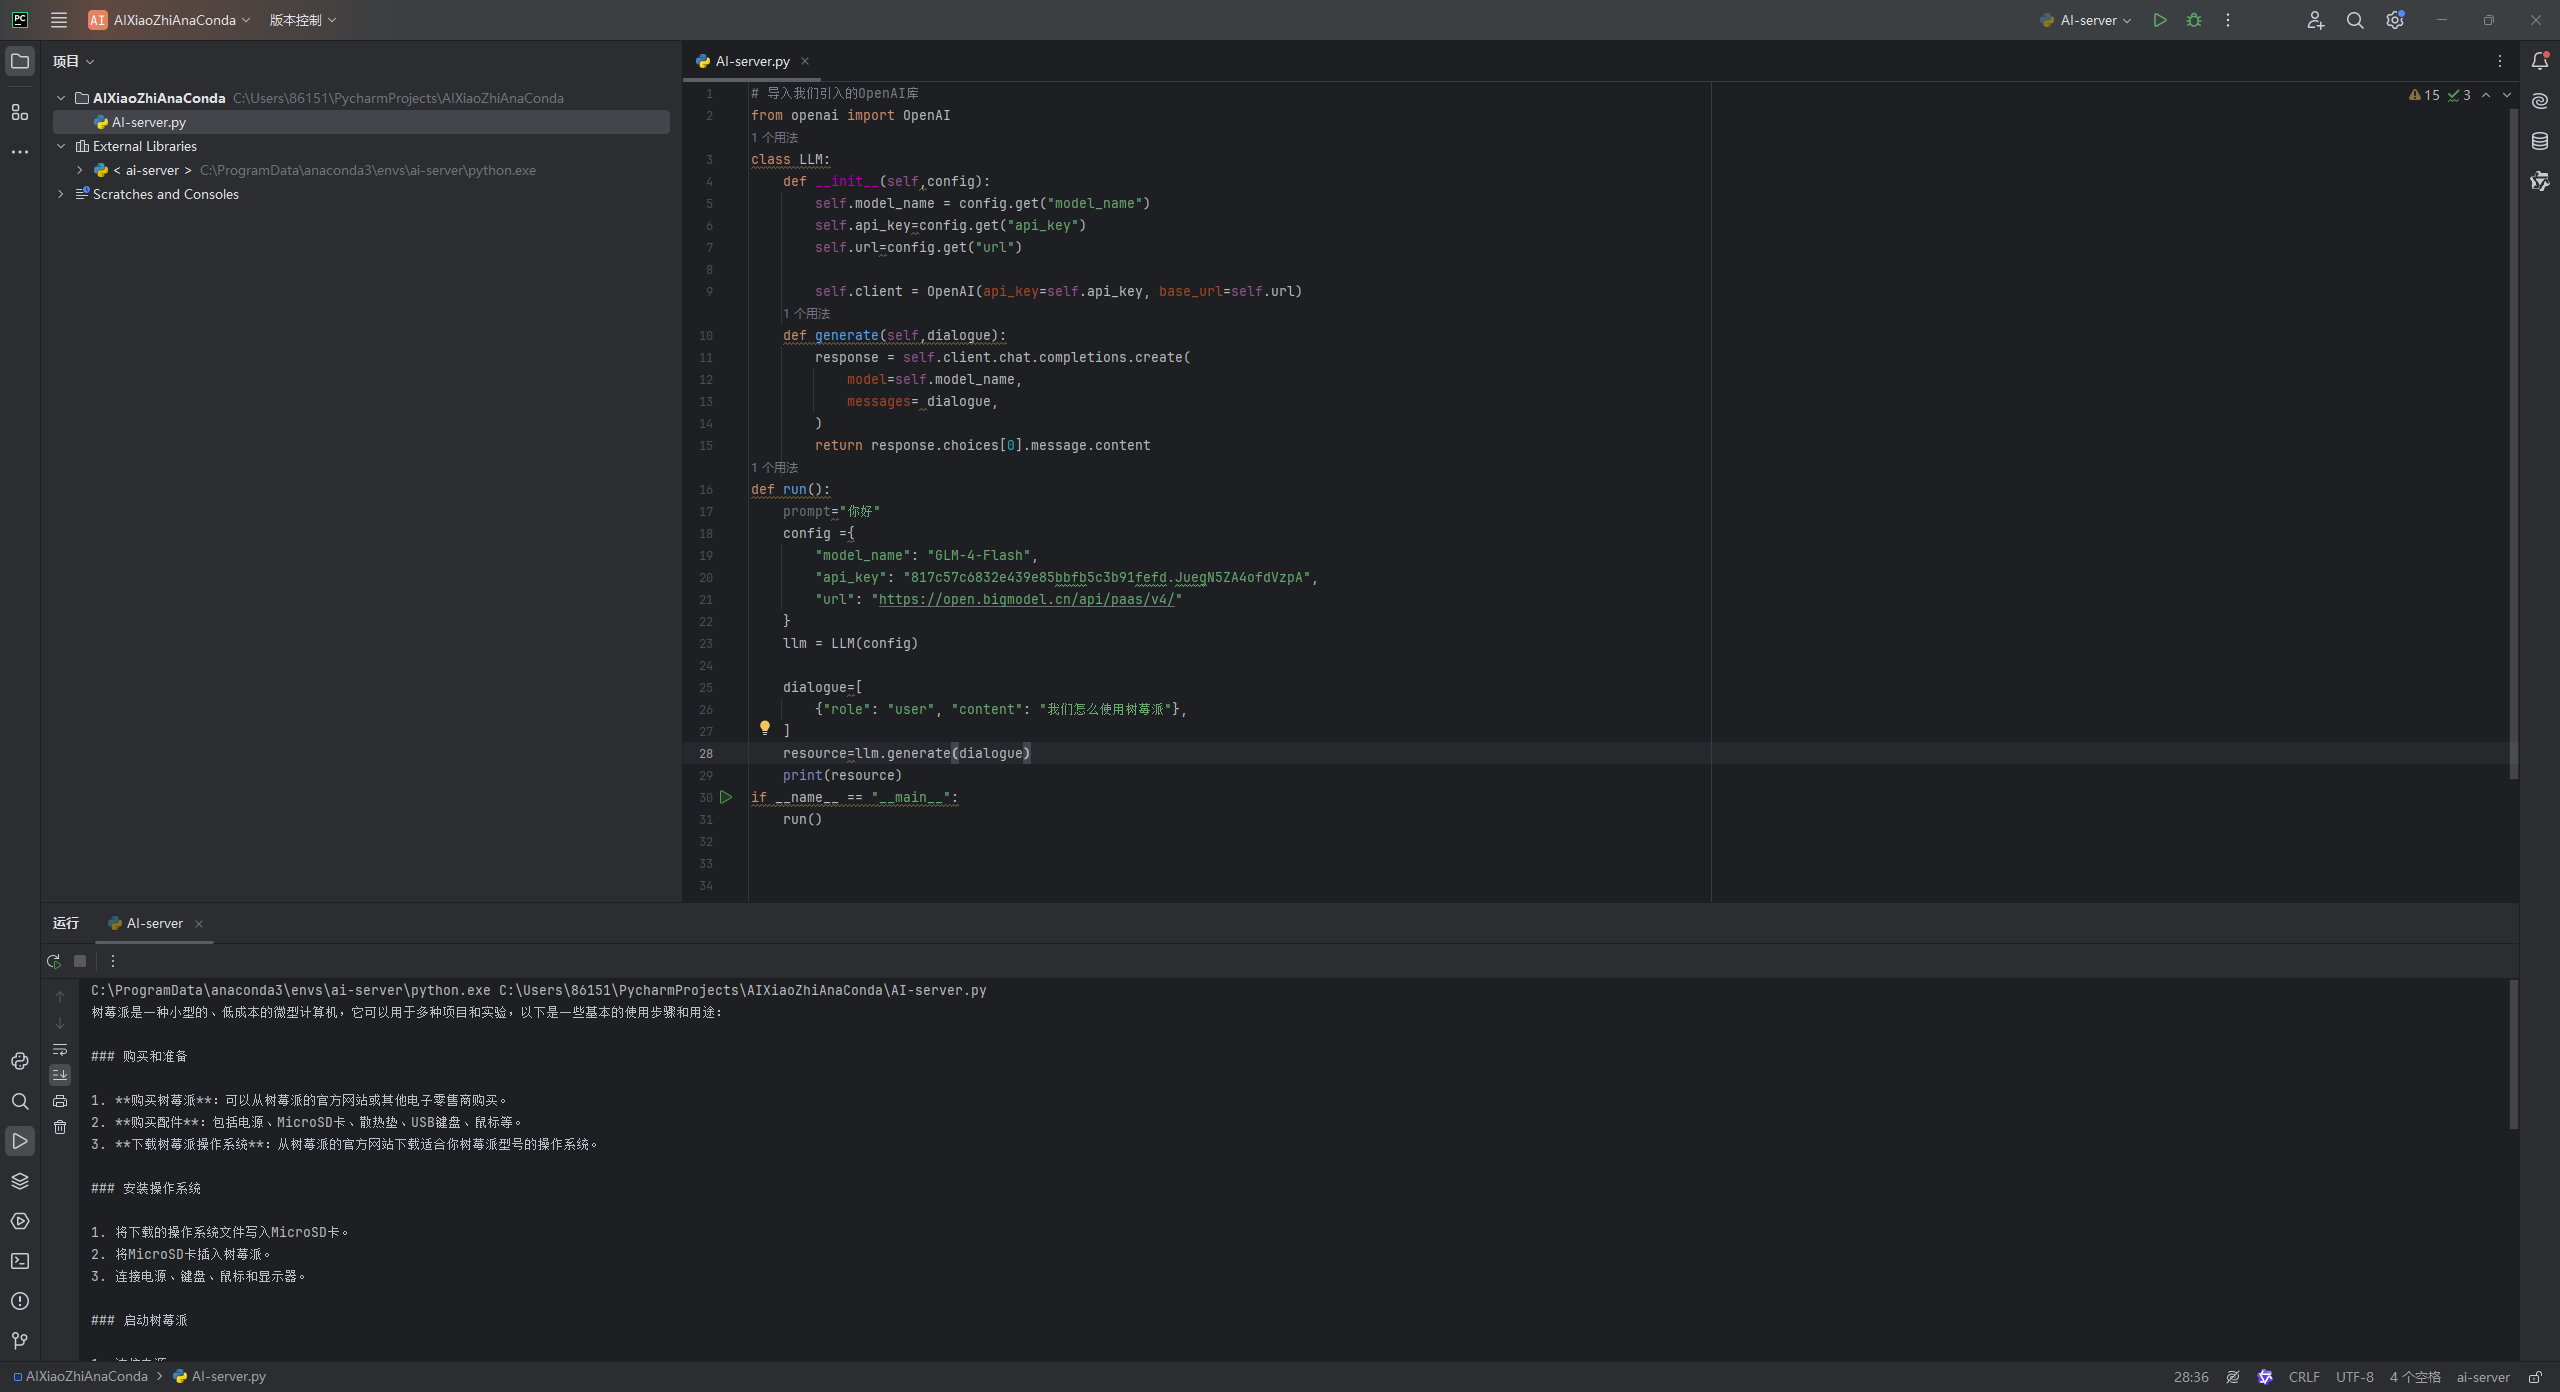Open the Git version control tool window
The height and width of the screenshot is (1392, 2560).
(20, 1341)
